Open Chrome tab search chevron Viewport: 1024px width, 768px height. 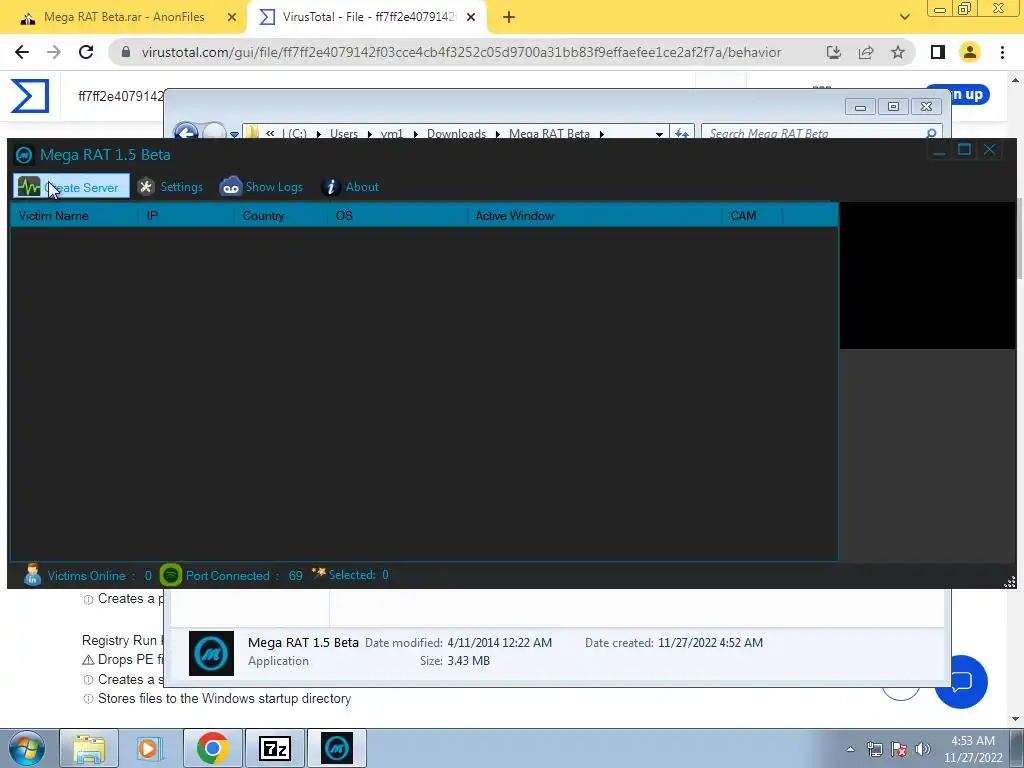[x=904, y=18]
